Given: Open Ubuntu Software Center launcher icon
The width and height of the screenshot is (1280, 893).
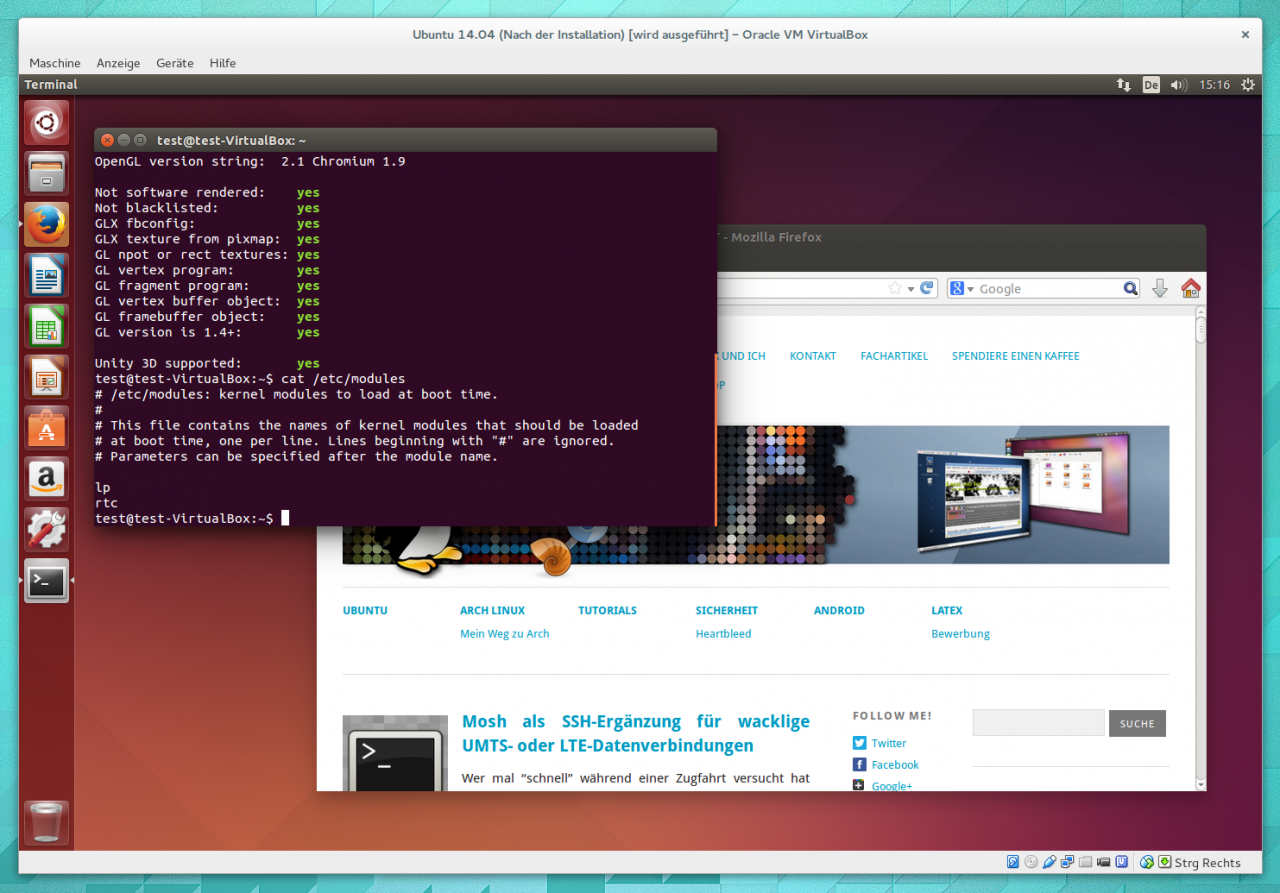Looking at the screenshot, I should coord(46,429).
